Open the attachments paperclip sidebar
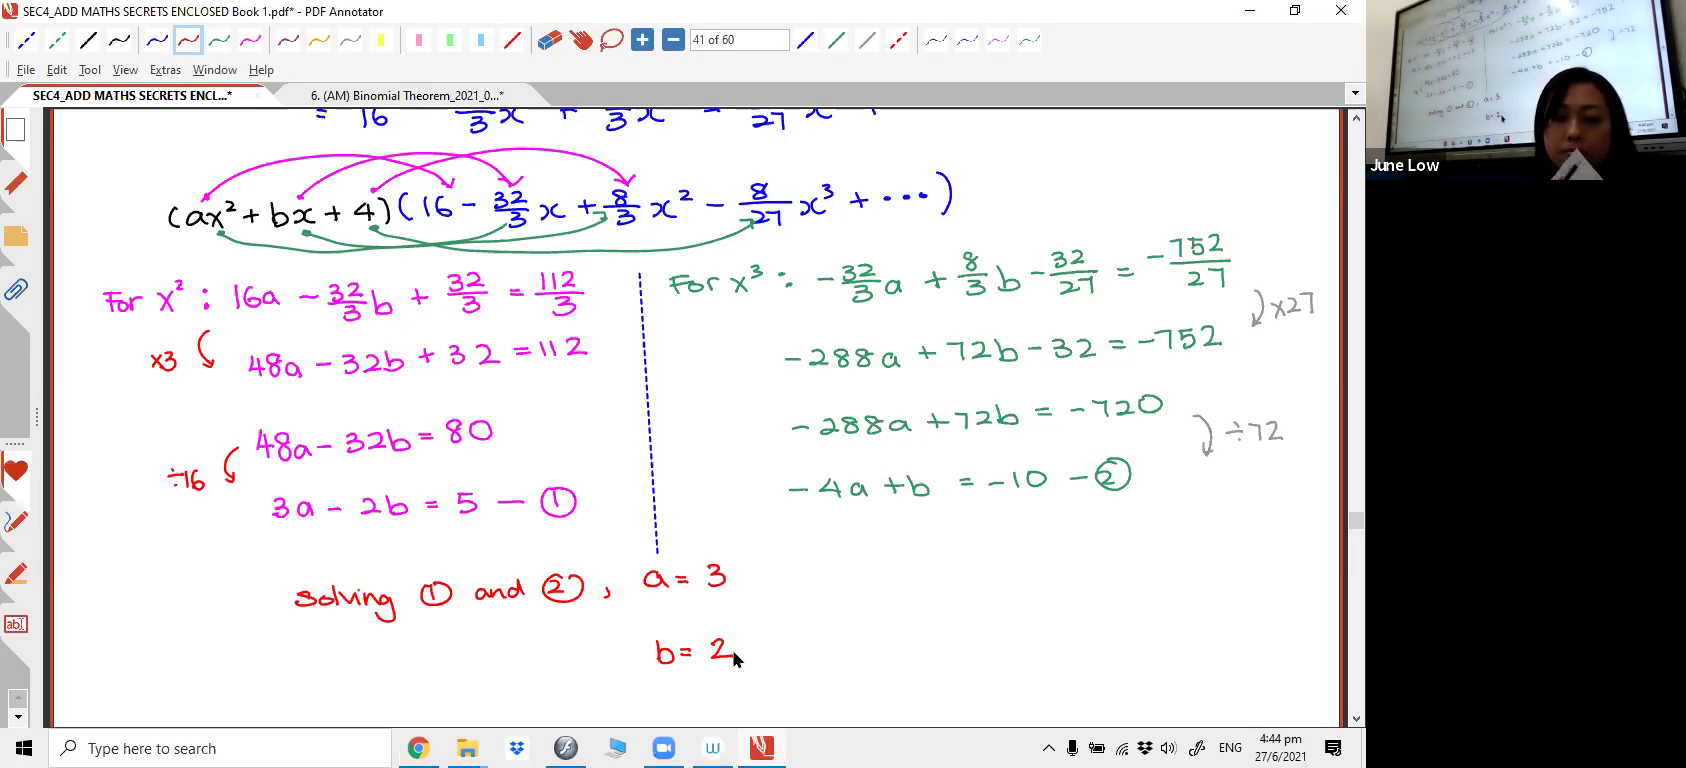 tap(15, 291)
